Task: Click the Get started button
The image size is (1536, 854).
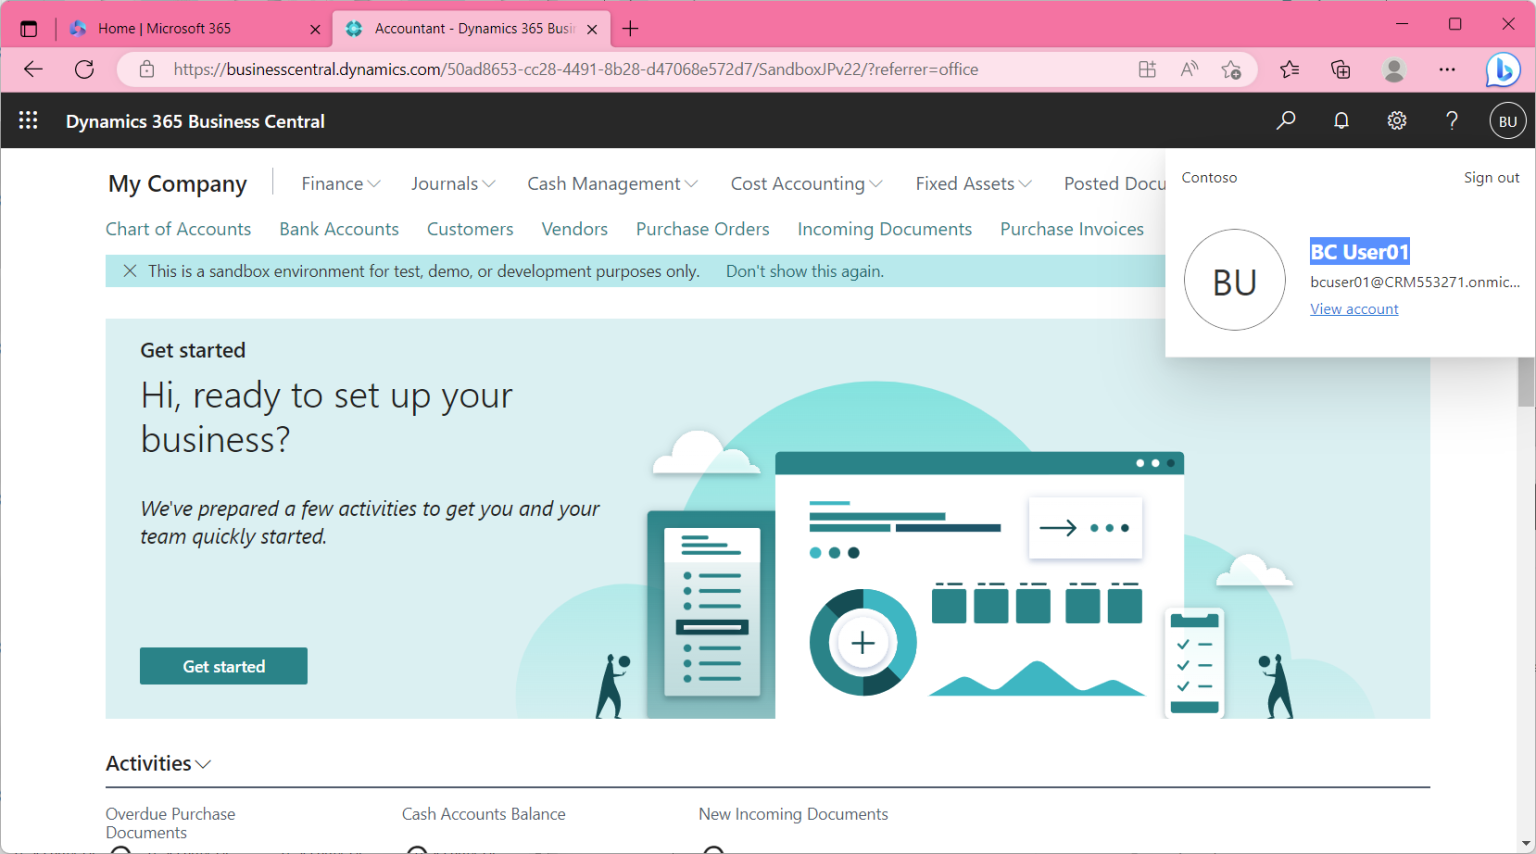Action: tap(223, 667)
